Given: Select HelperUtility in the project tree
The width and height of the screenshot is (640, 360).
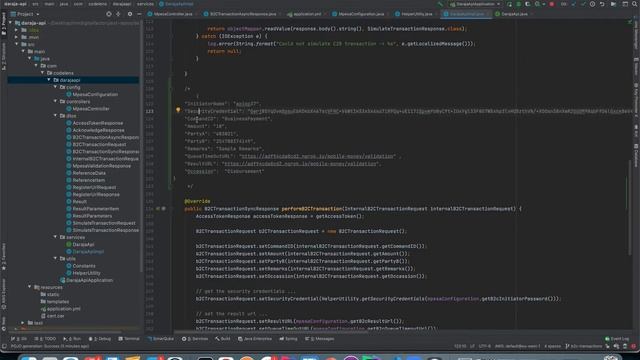Looking at the screenshot, I should click(83, 273).
